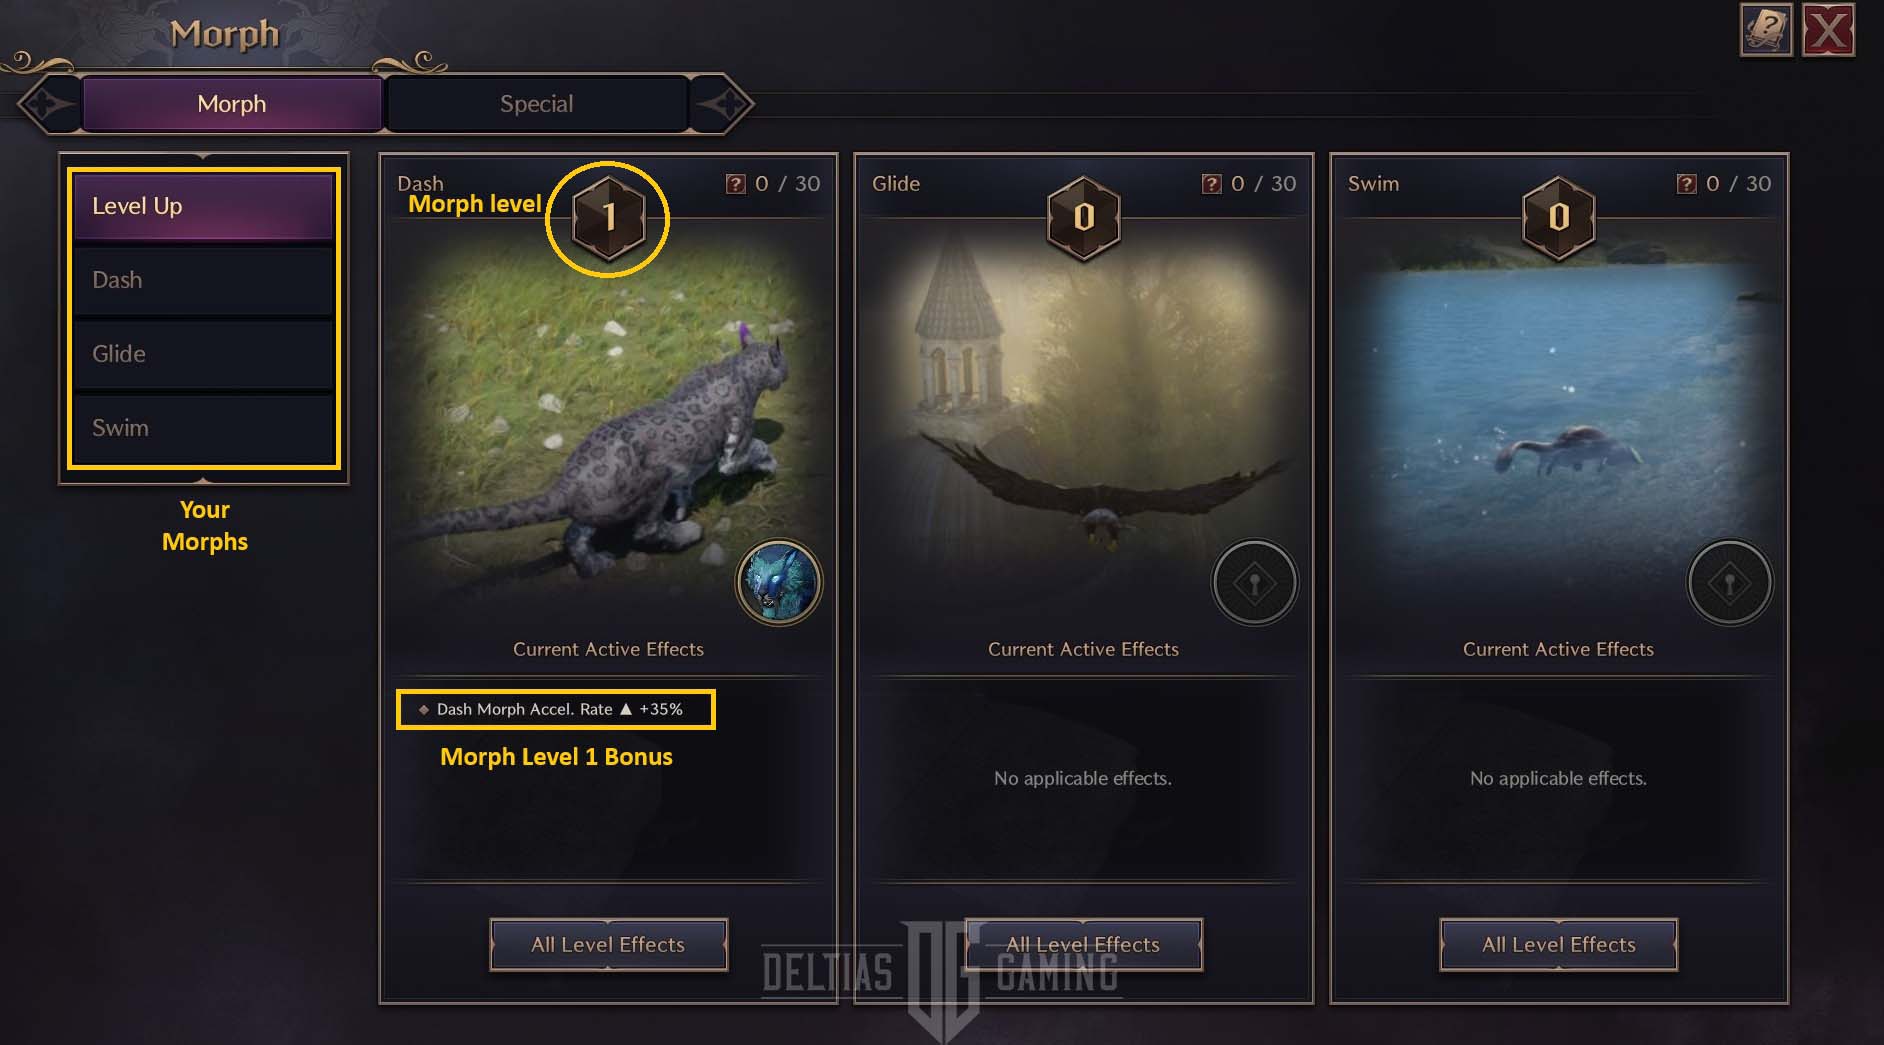Select the Morph tab

pyautogui.click(x=232, y=104)
